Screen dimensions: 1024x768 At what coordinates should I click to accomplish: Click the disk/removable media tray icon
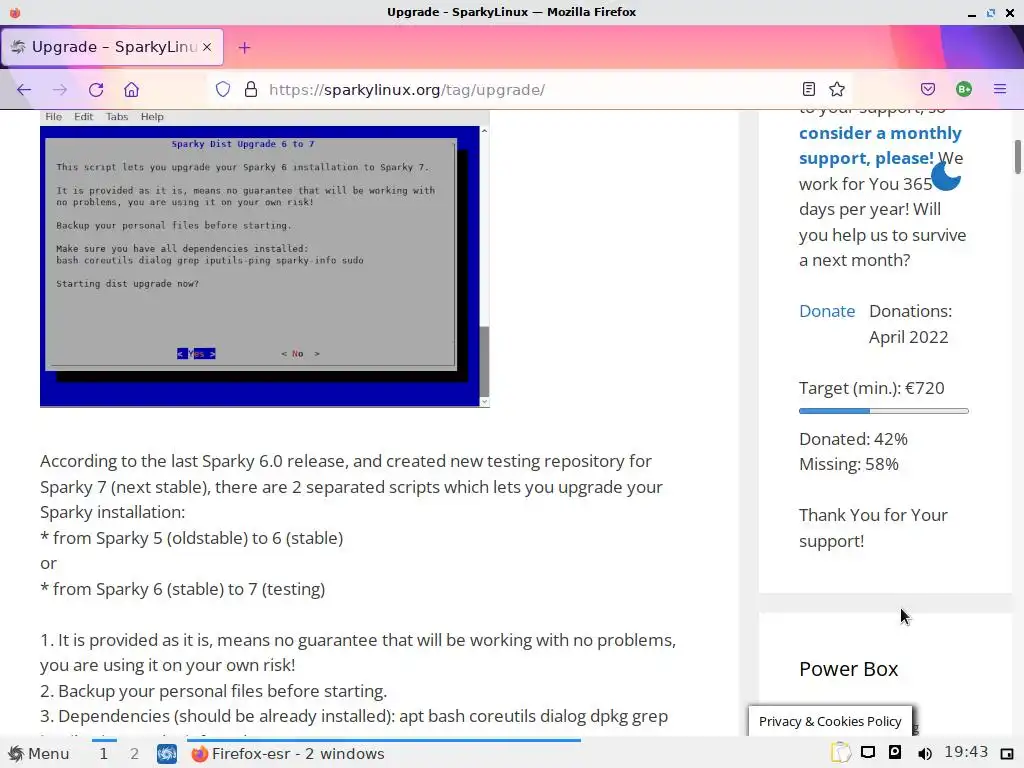895,752
